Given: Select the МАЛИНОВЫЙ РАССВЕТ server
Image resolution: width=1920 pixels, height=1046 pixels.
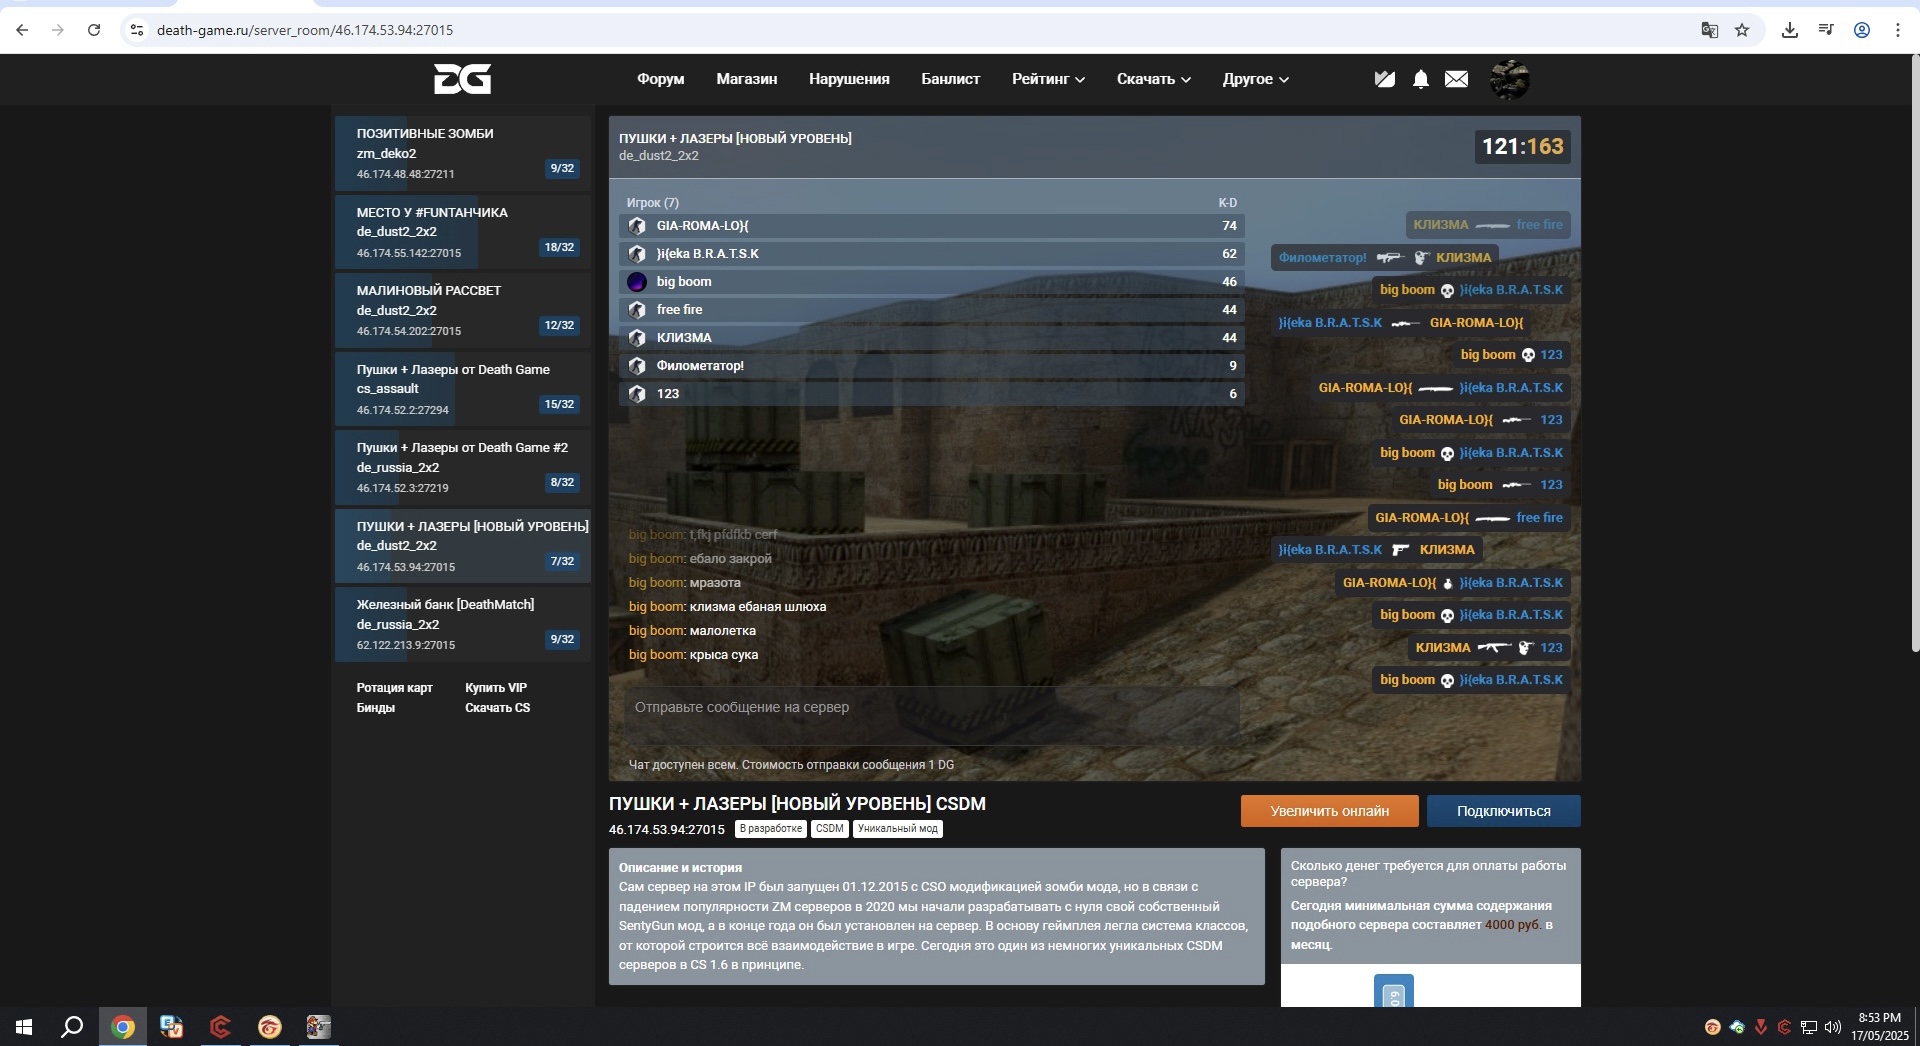Looking at the screenshot, I should tap(462, 310).
